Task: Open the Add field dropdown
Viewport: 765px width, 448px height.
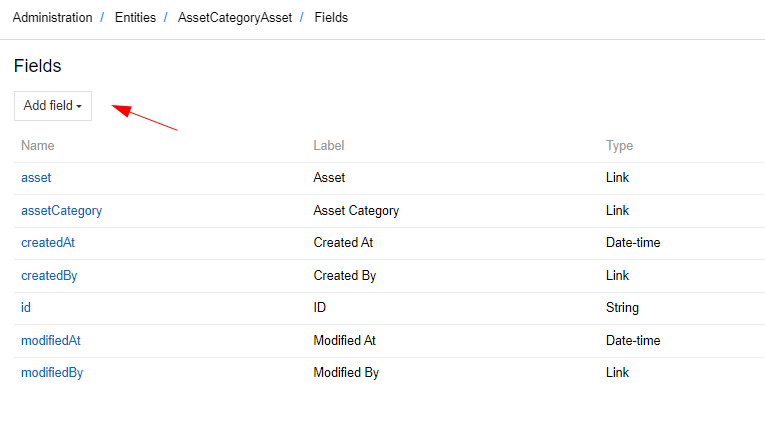Action: pos(53,106)
